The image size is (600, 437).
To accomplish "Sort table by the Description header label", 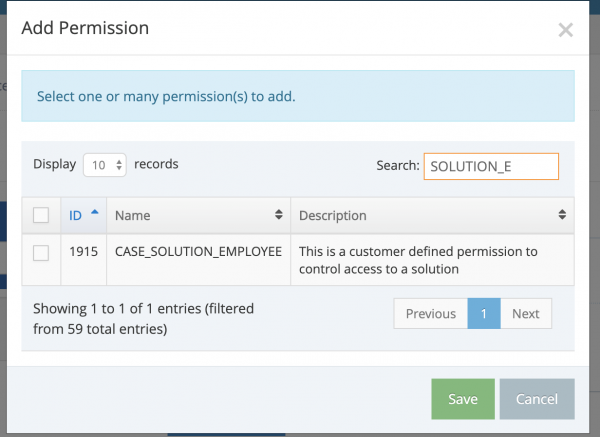I will click(333, 215).
